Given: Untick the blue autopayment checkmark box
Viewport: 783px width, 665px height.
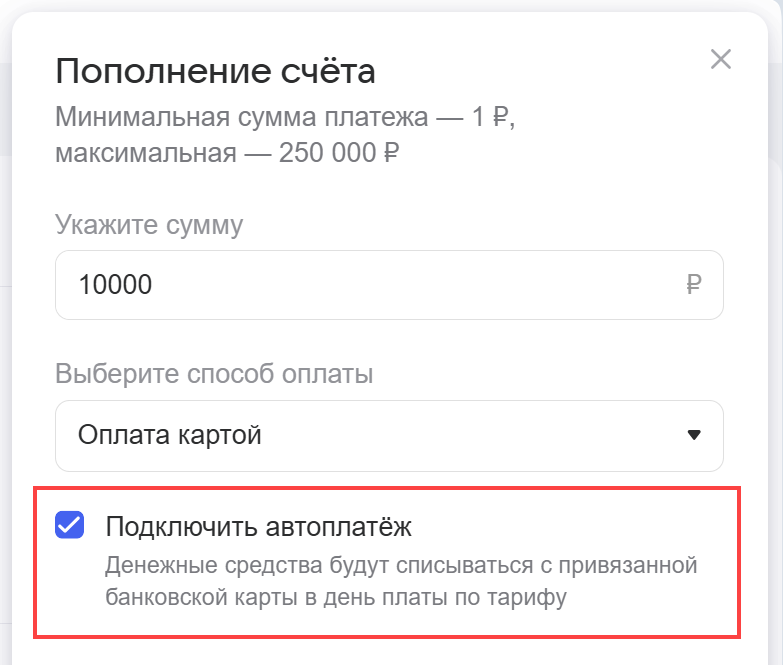Looking at the screenshot, I should coord(69,525).
